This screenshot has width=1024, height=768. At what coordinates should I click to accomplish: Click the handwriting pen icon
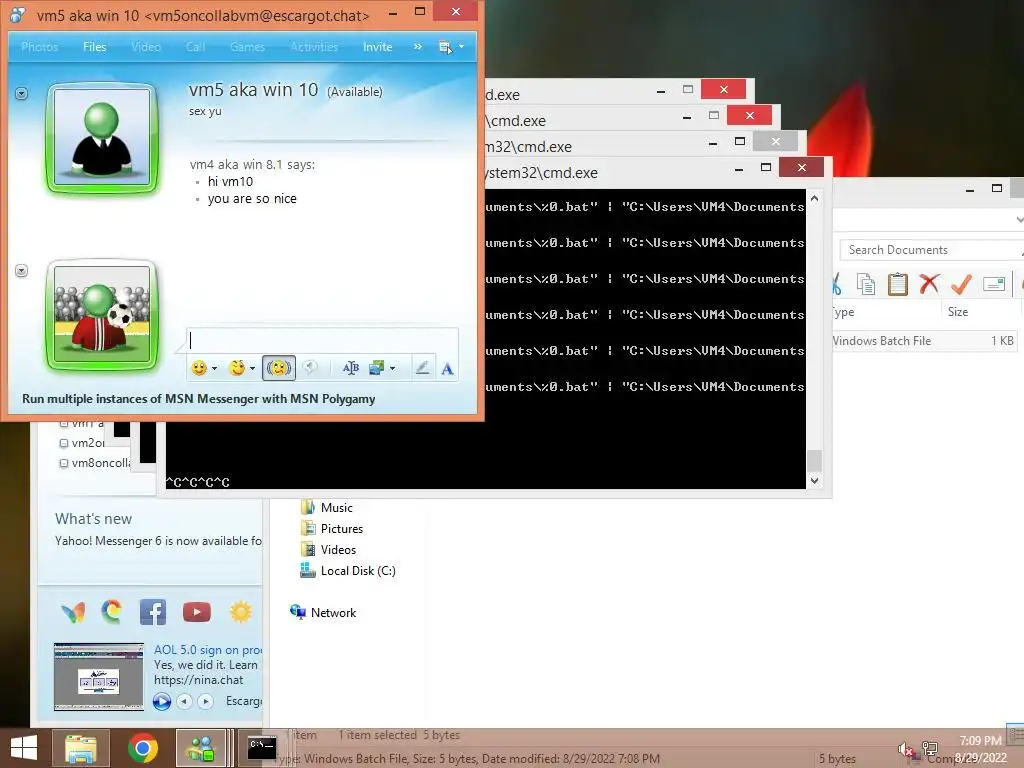click(x=422, y=368)
